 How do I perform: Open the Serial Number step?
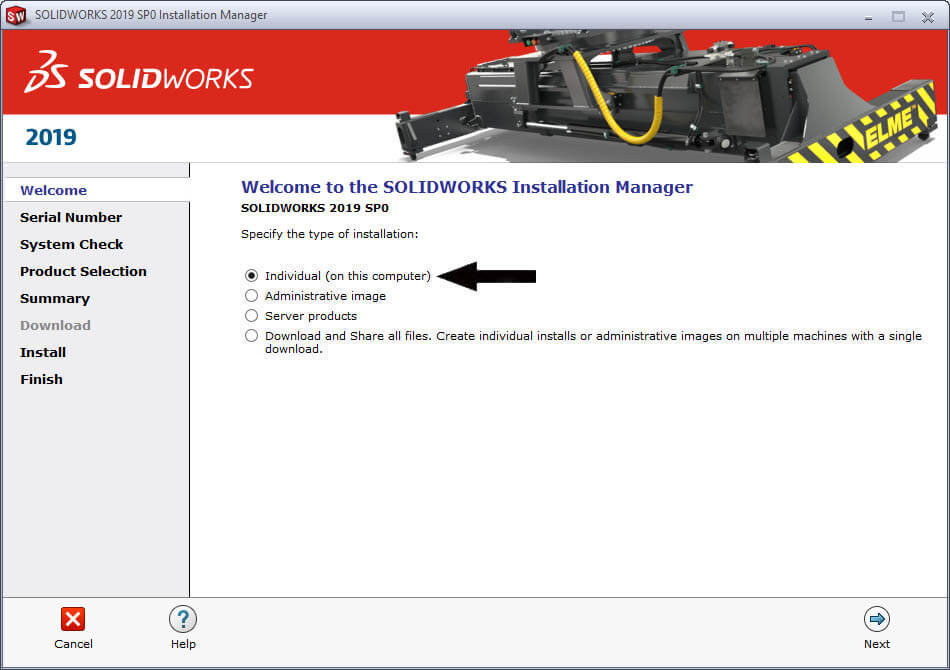(x=71, y=217)
